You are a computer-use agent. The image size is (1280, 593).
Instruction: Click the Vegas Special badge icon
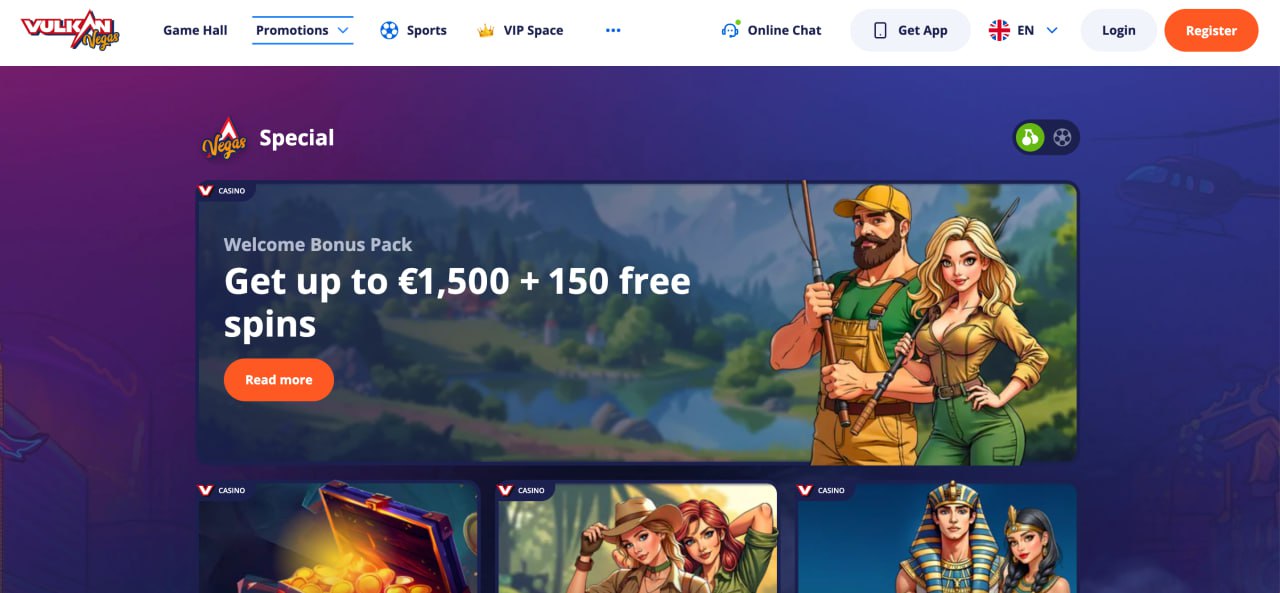click(x=225, y=139)
